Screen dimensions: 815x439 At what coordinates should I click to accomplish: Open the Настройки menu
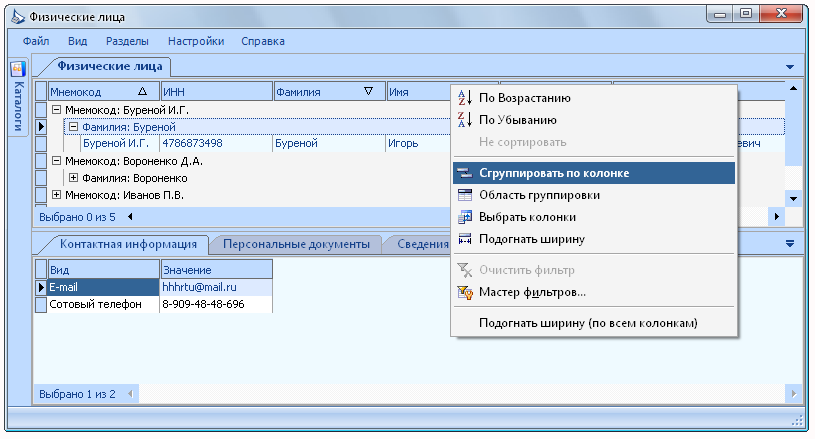(196, 41)
